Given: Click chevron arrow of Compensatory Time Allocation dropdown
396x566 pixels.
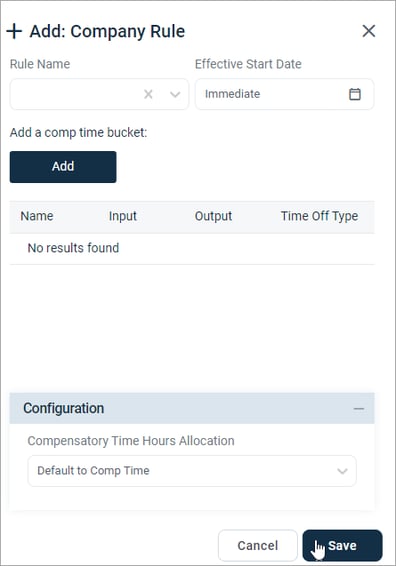Looking at the screenshot, I should pyautogui.click(x=342, y=471).
